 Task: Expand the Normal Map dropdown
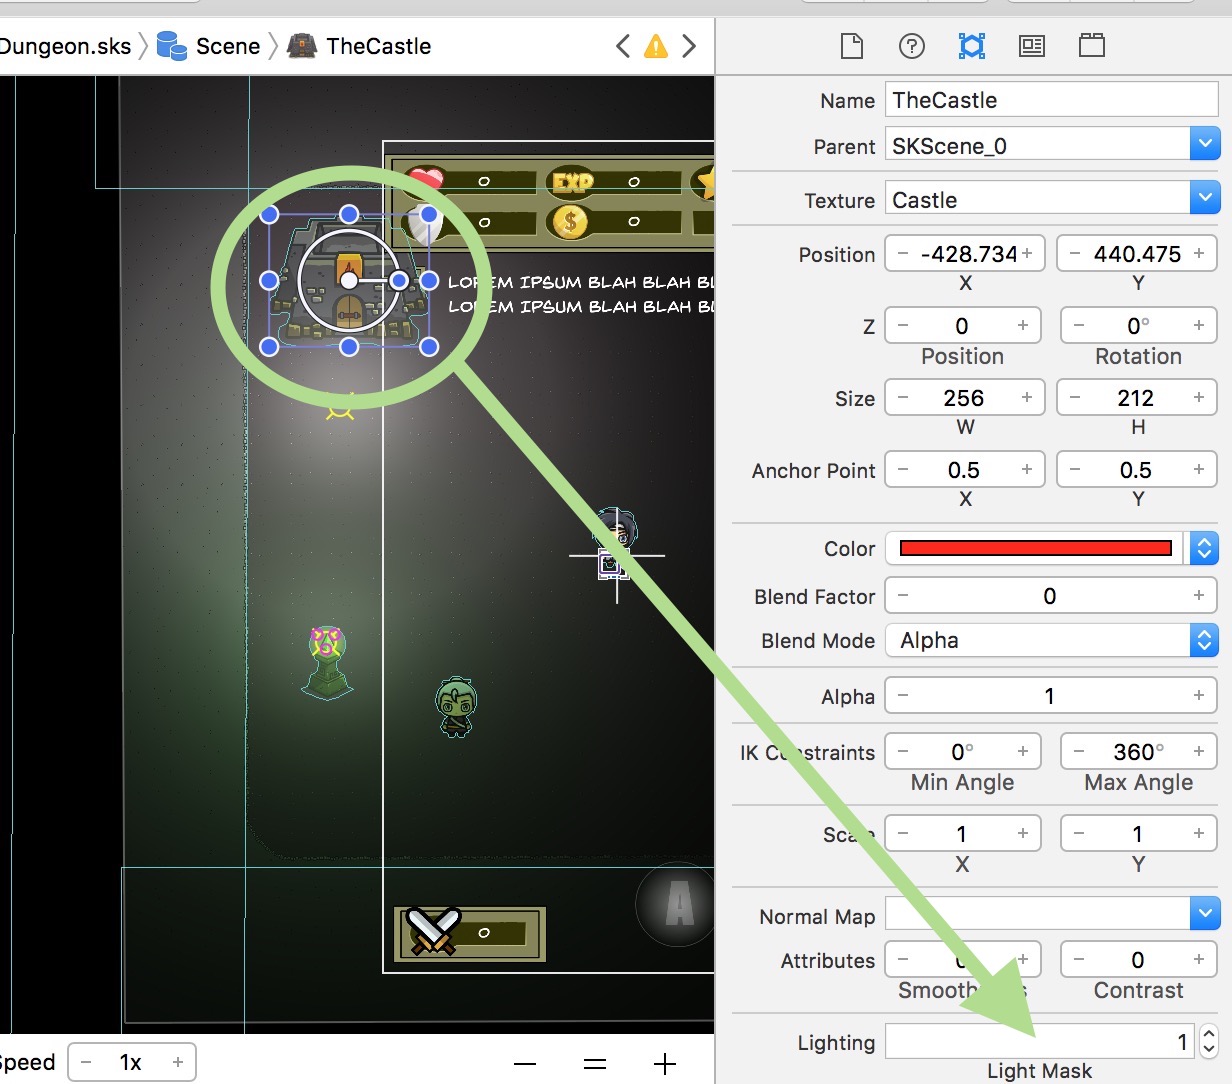point(1205,914)
